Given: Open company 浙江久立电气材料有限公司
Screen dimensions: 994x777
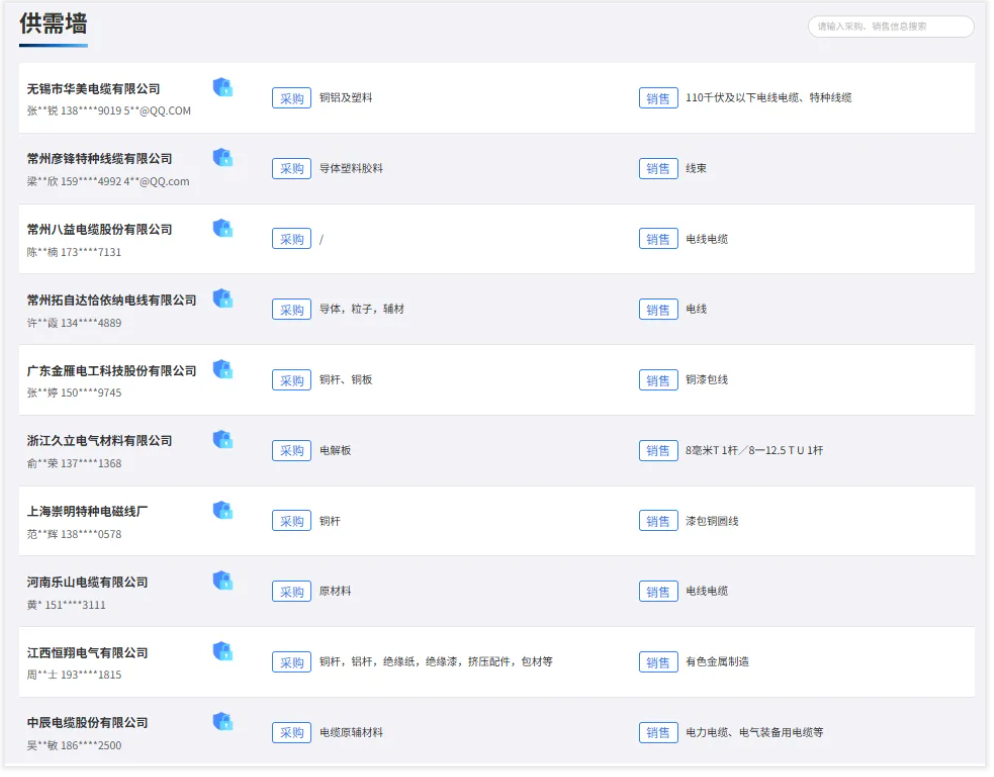Looking at the screenshot, I should (100, 442).
